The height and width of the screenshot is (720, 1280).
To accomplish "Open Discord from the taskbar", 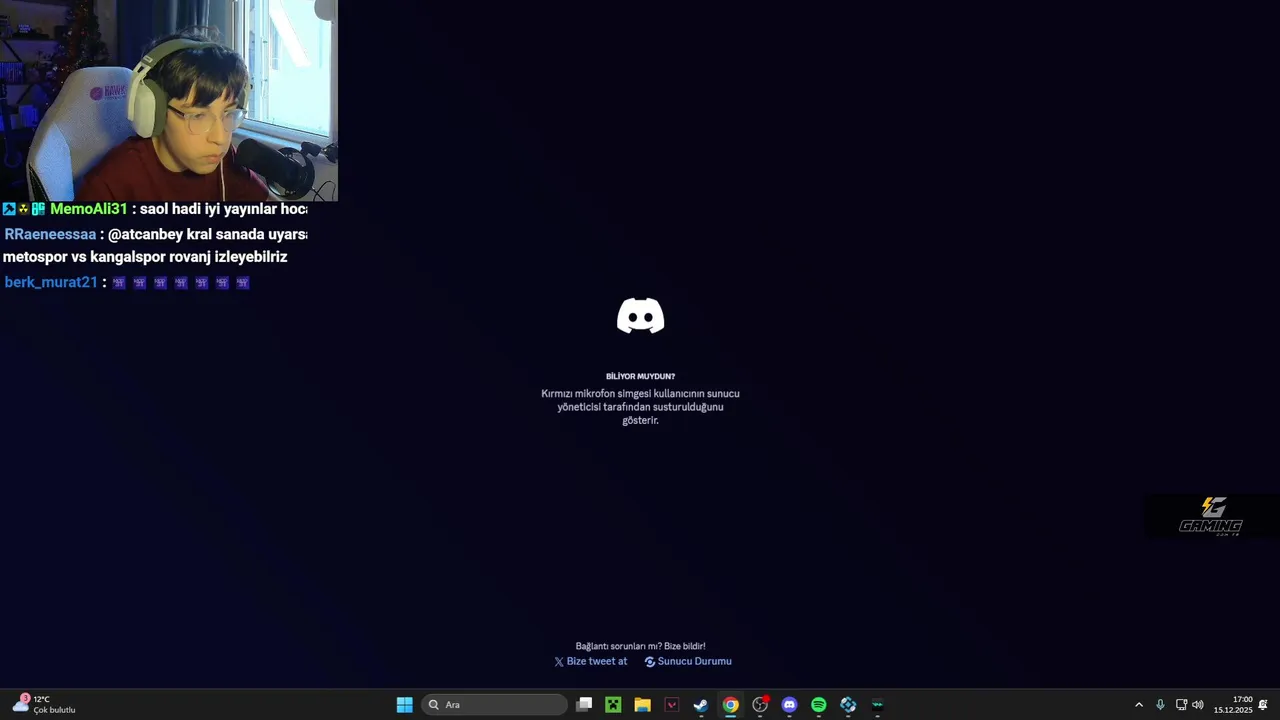I will click(x=789, y=705).
